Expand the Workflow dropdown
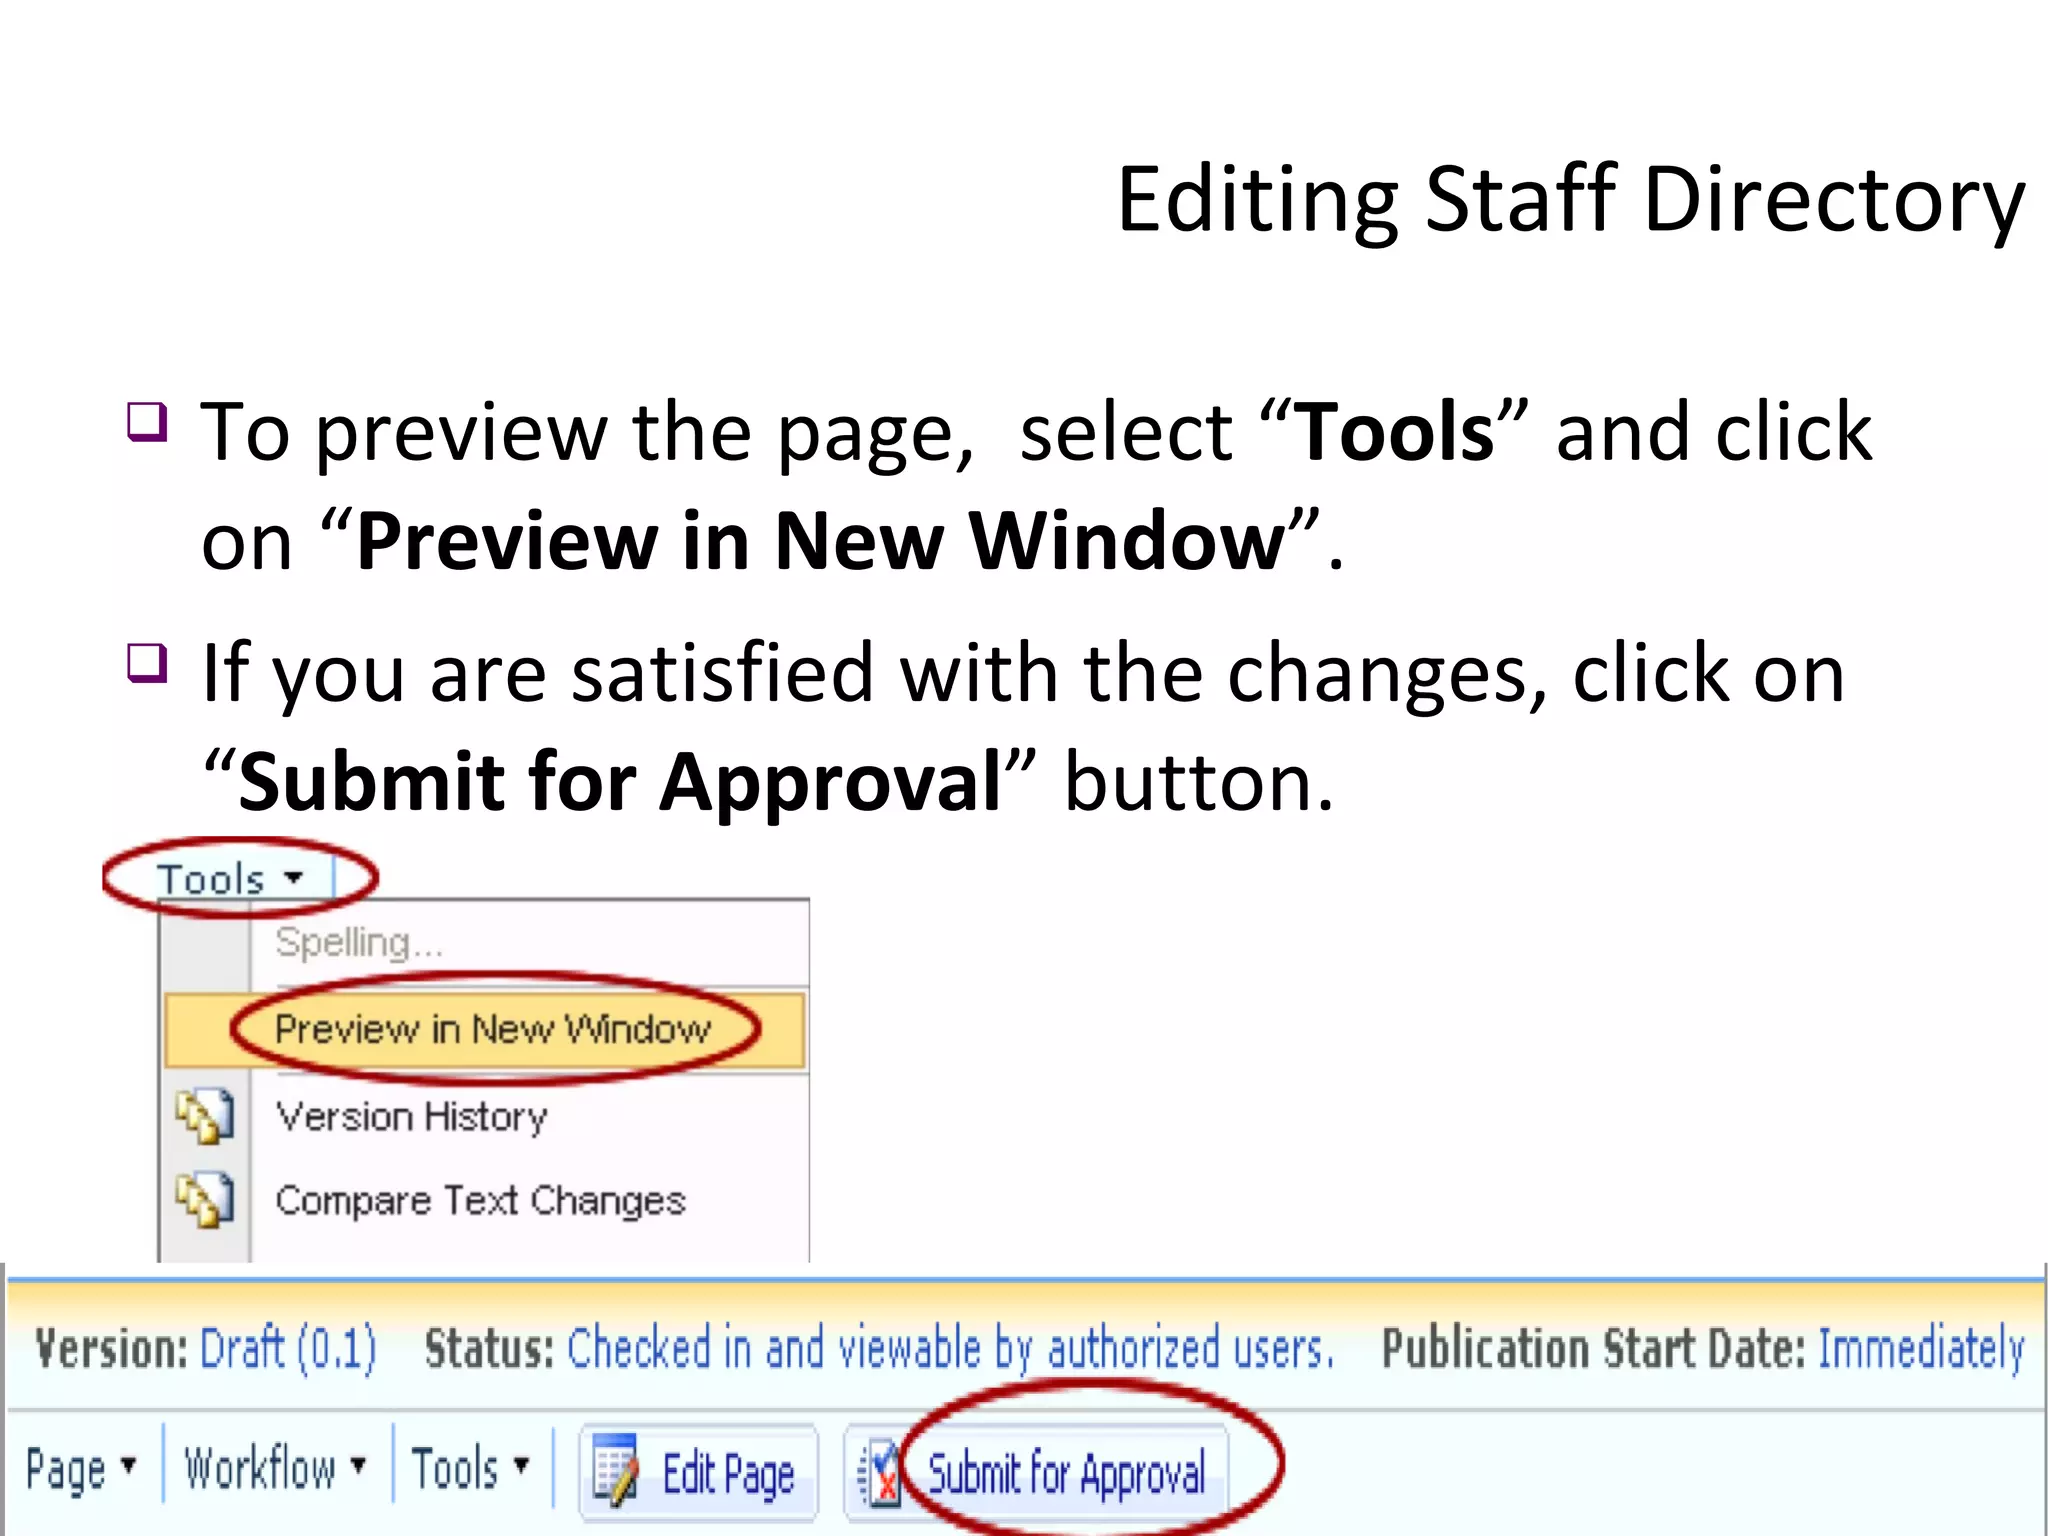 (x=275, y=1468)
